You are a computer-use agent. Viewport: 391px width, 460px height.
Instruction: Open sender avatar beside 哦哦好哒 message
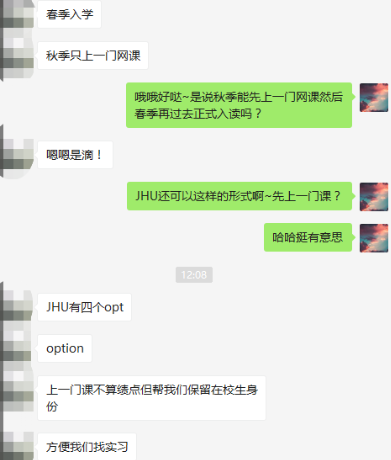tap(374, 97)
